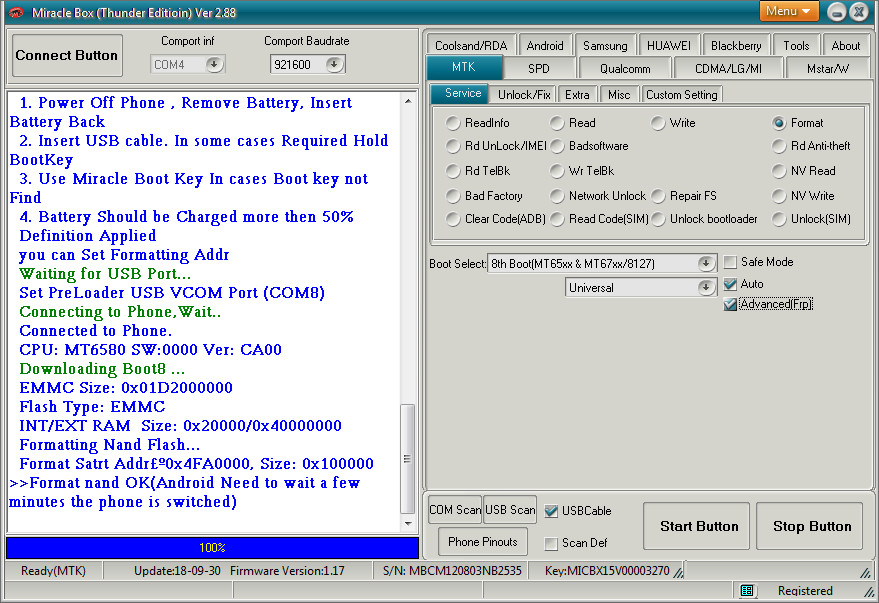
Task: Open the About tab
Action: coord(846,45)
